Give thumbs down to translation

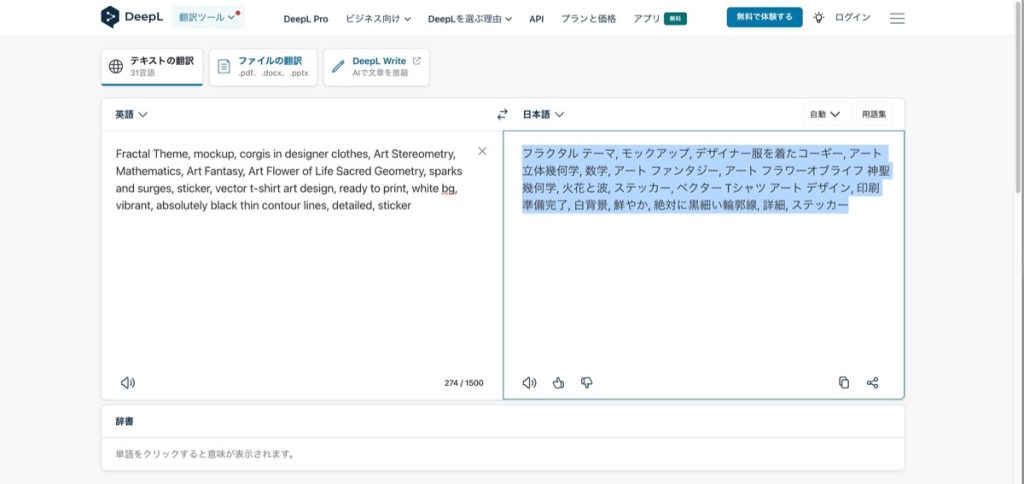tap(586, 383)
